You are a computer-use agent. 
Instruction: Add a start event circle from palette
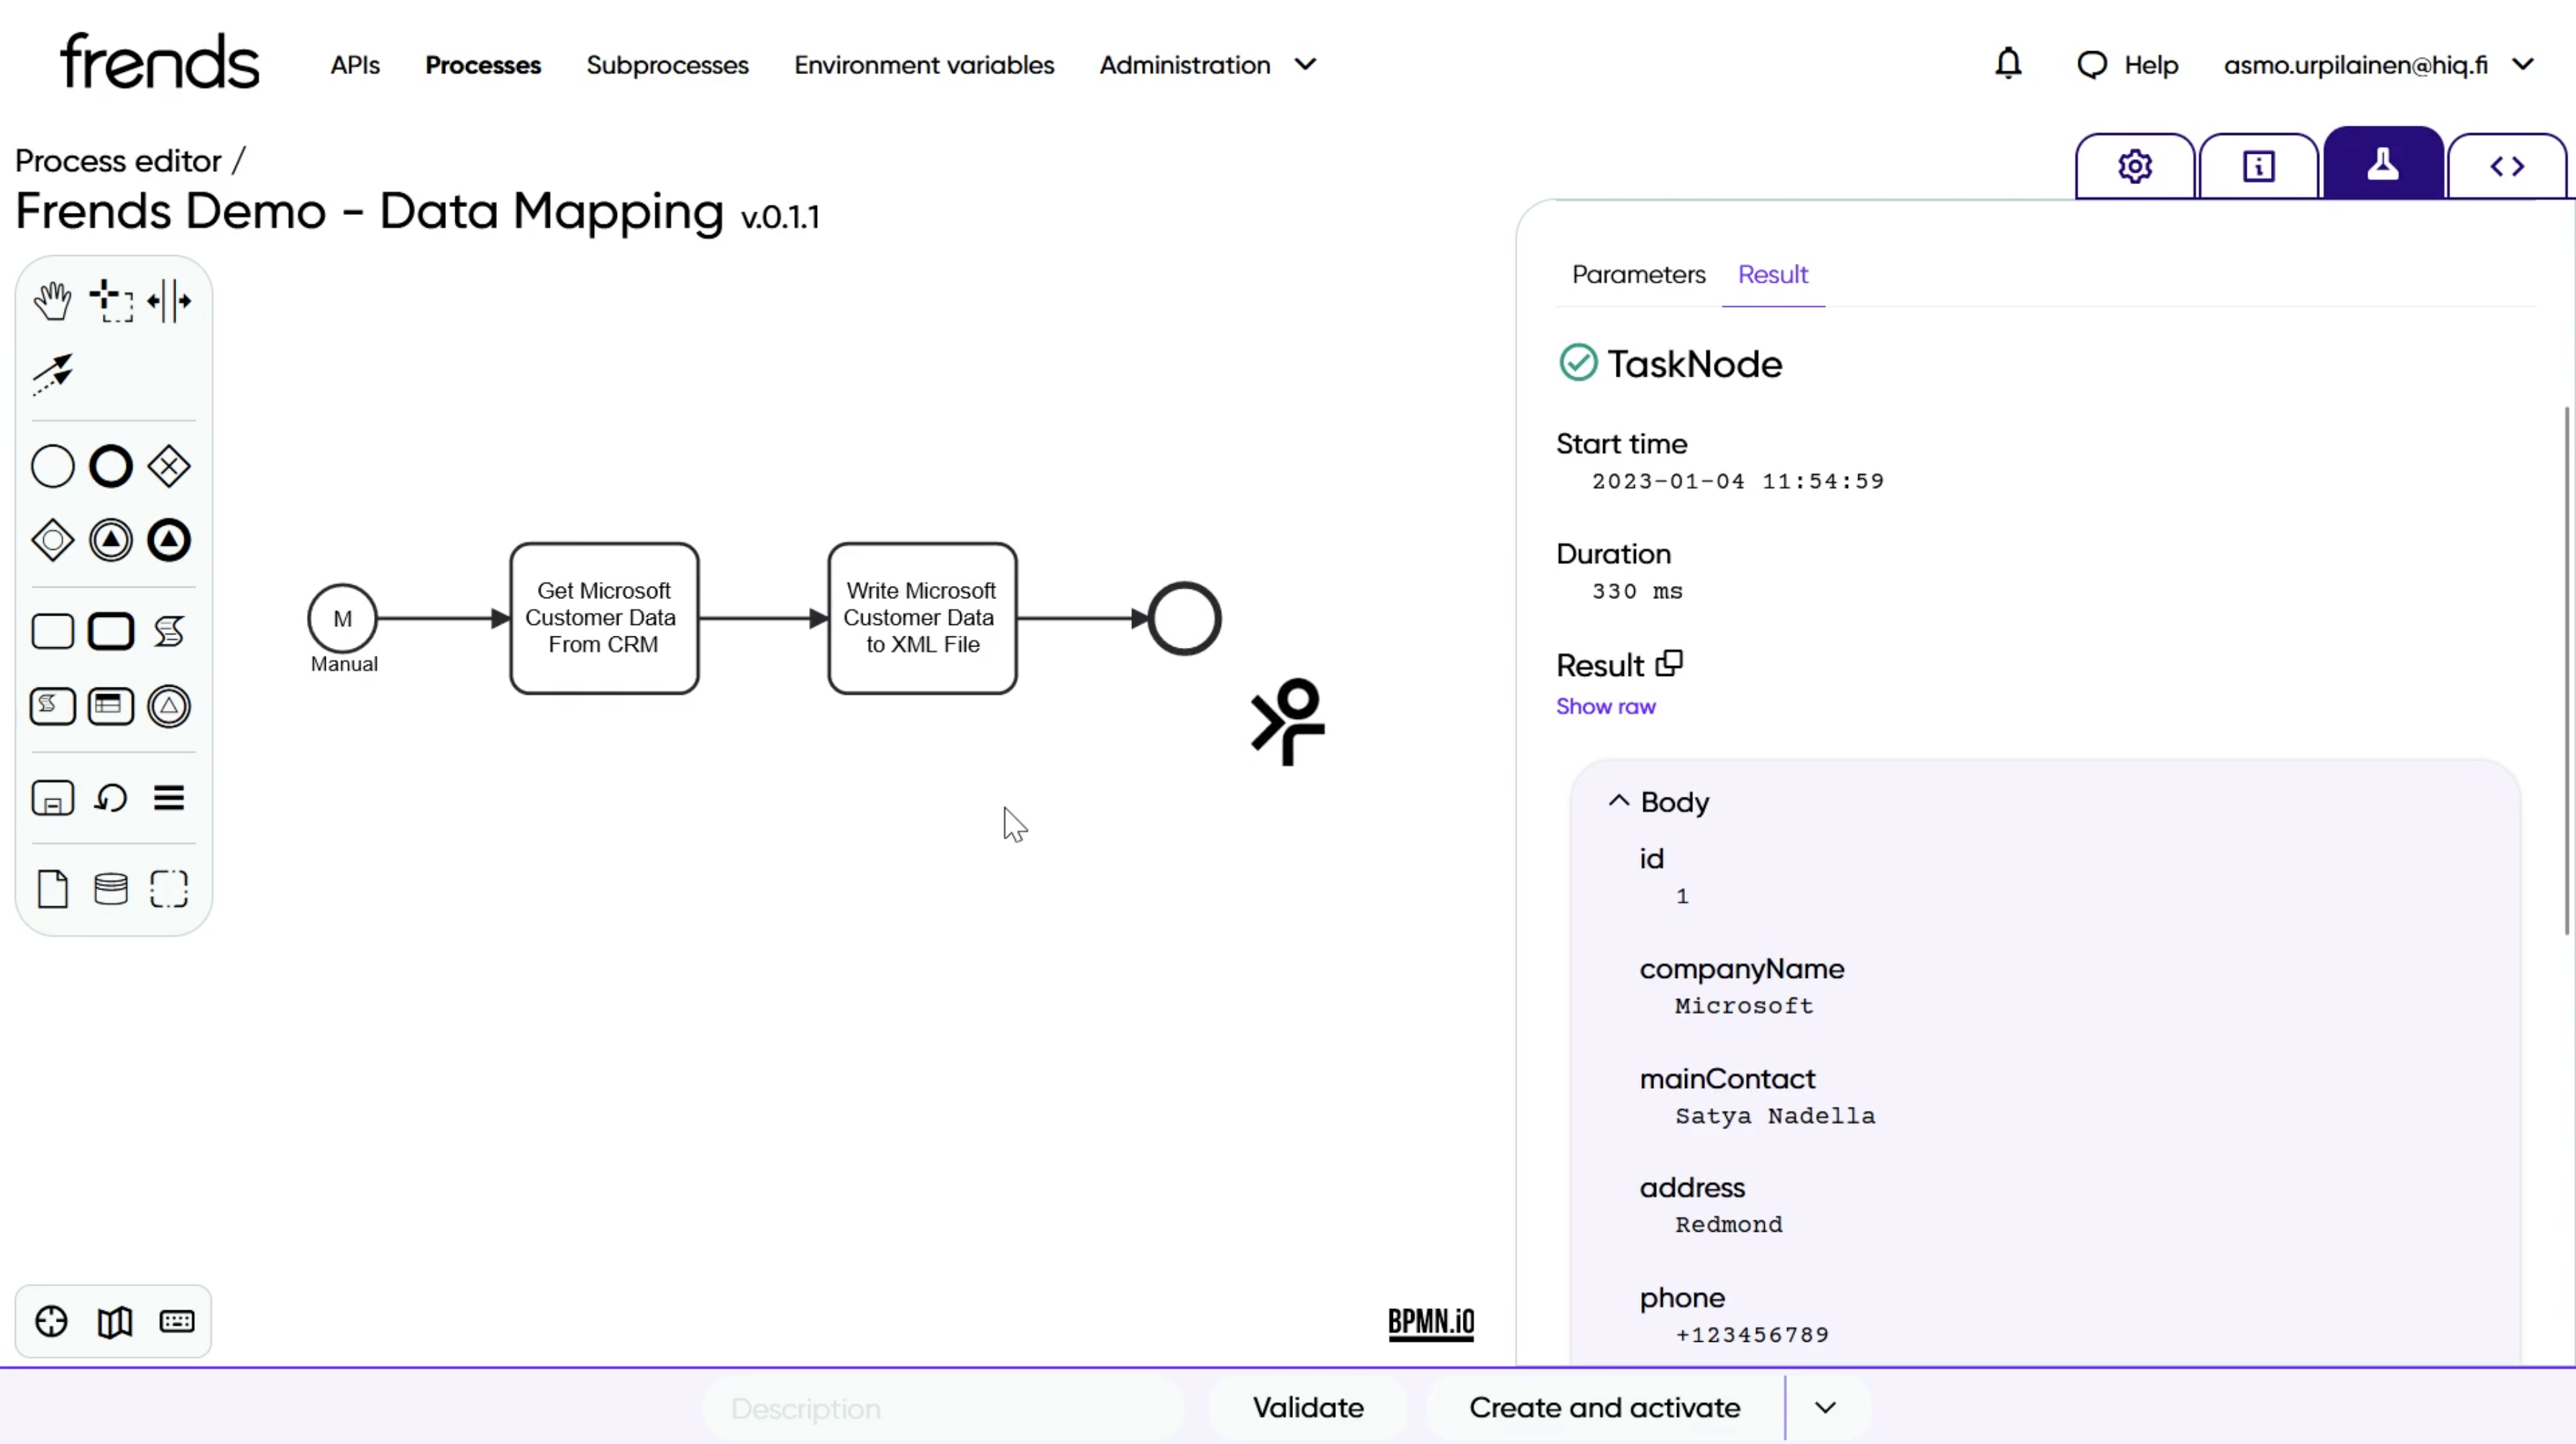52,467
